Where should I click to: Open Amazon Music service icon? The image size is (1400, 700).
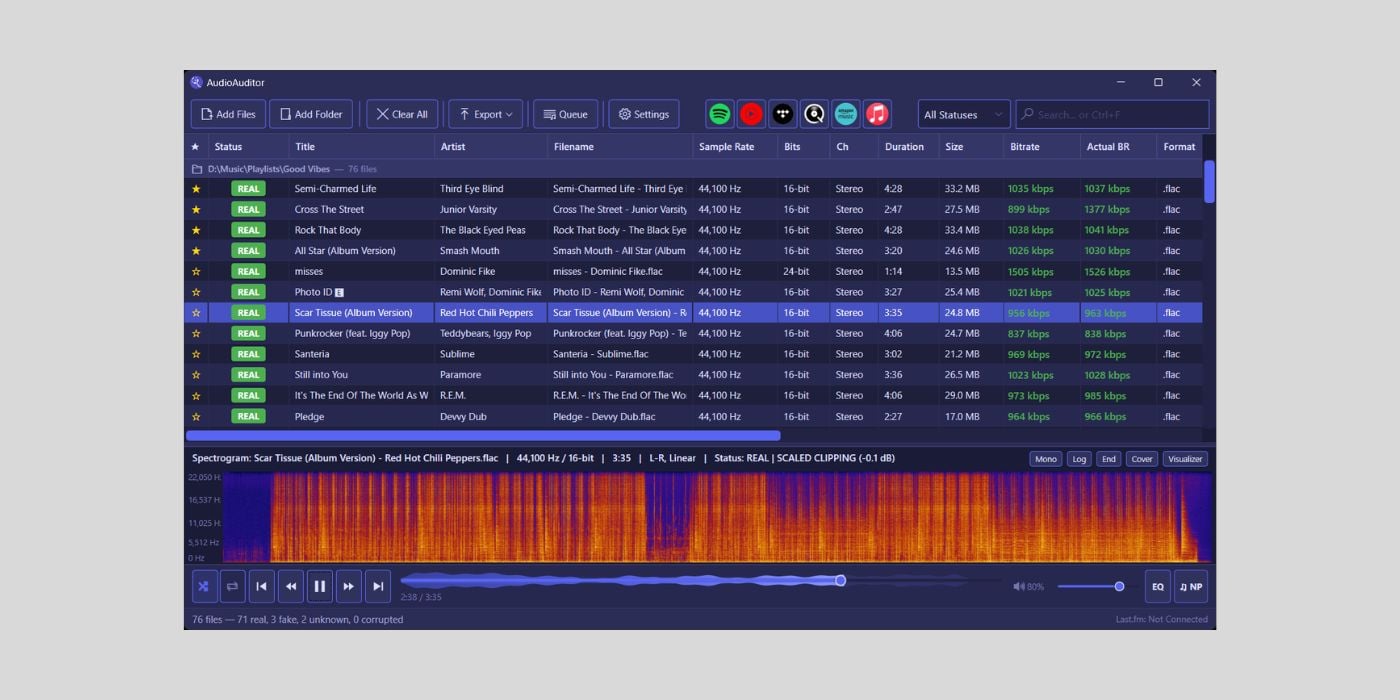tap(846, 114)
